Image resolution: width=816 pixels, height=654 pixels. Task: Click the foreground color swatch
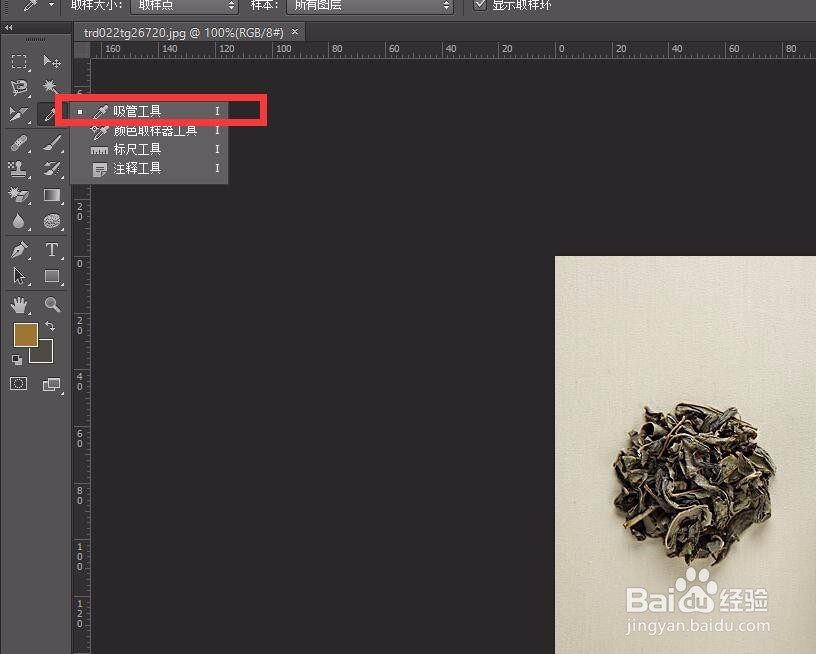(x=25, y=334)
